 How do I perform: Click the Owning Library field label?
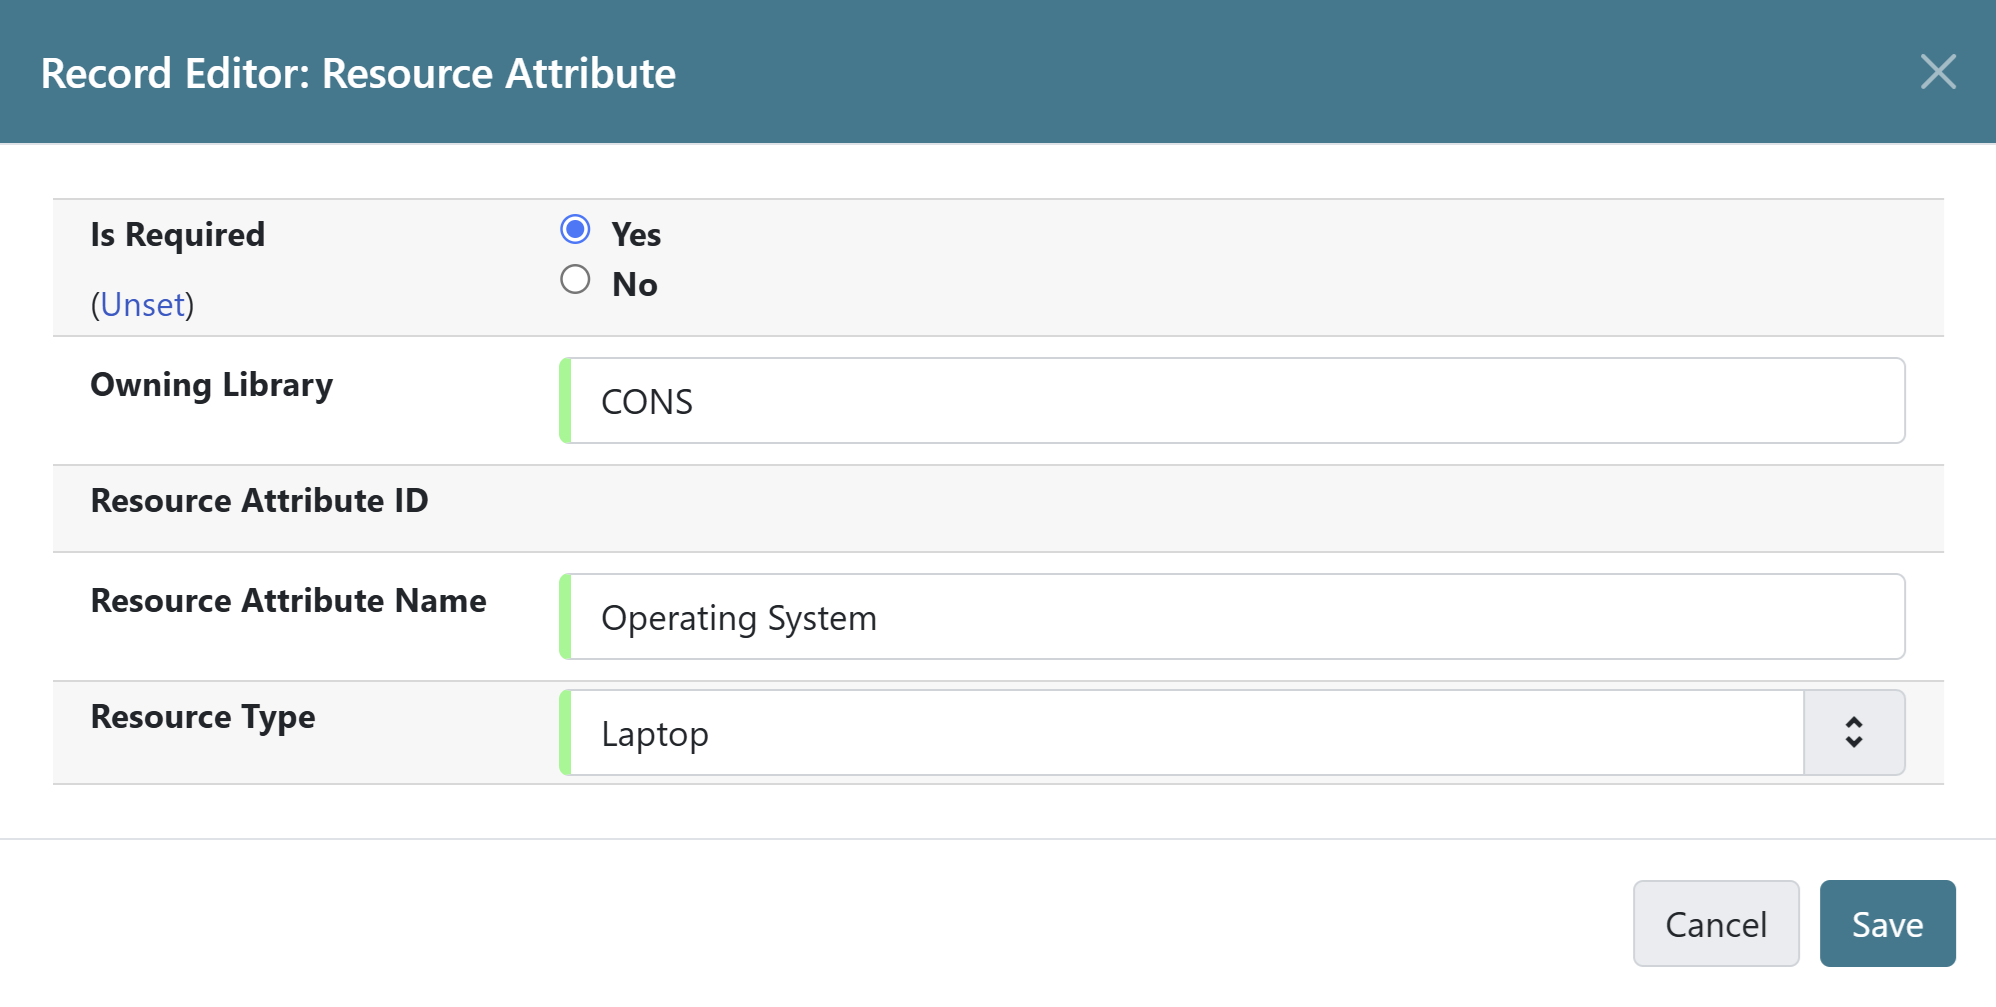[x=211, y=385]
